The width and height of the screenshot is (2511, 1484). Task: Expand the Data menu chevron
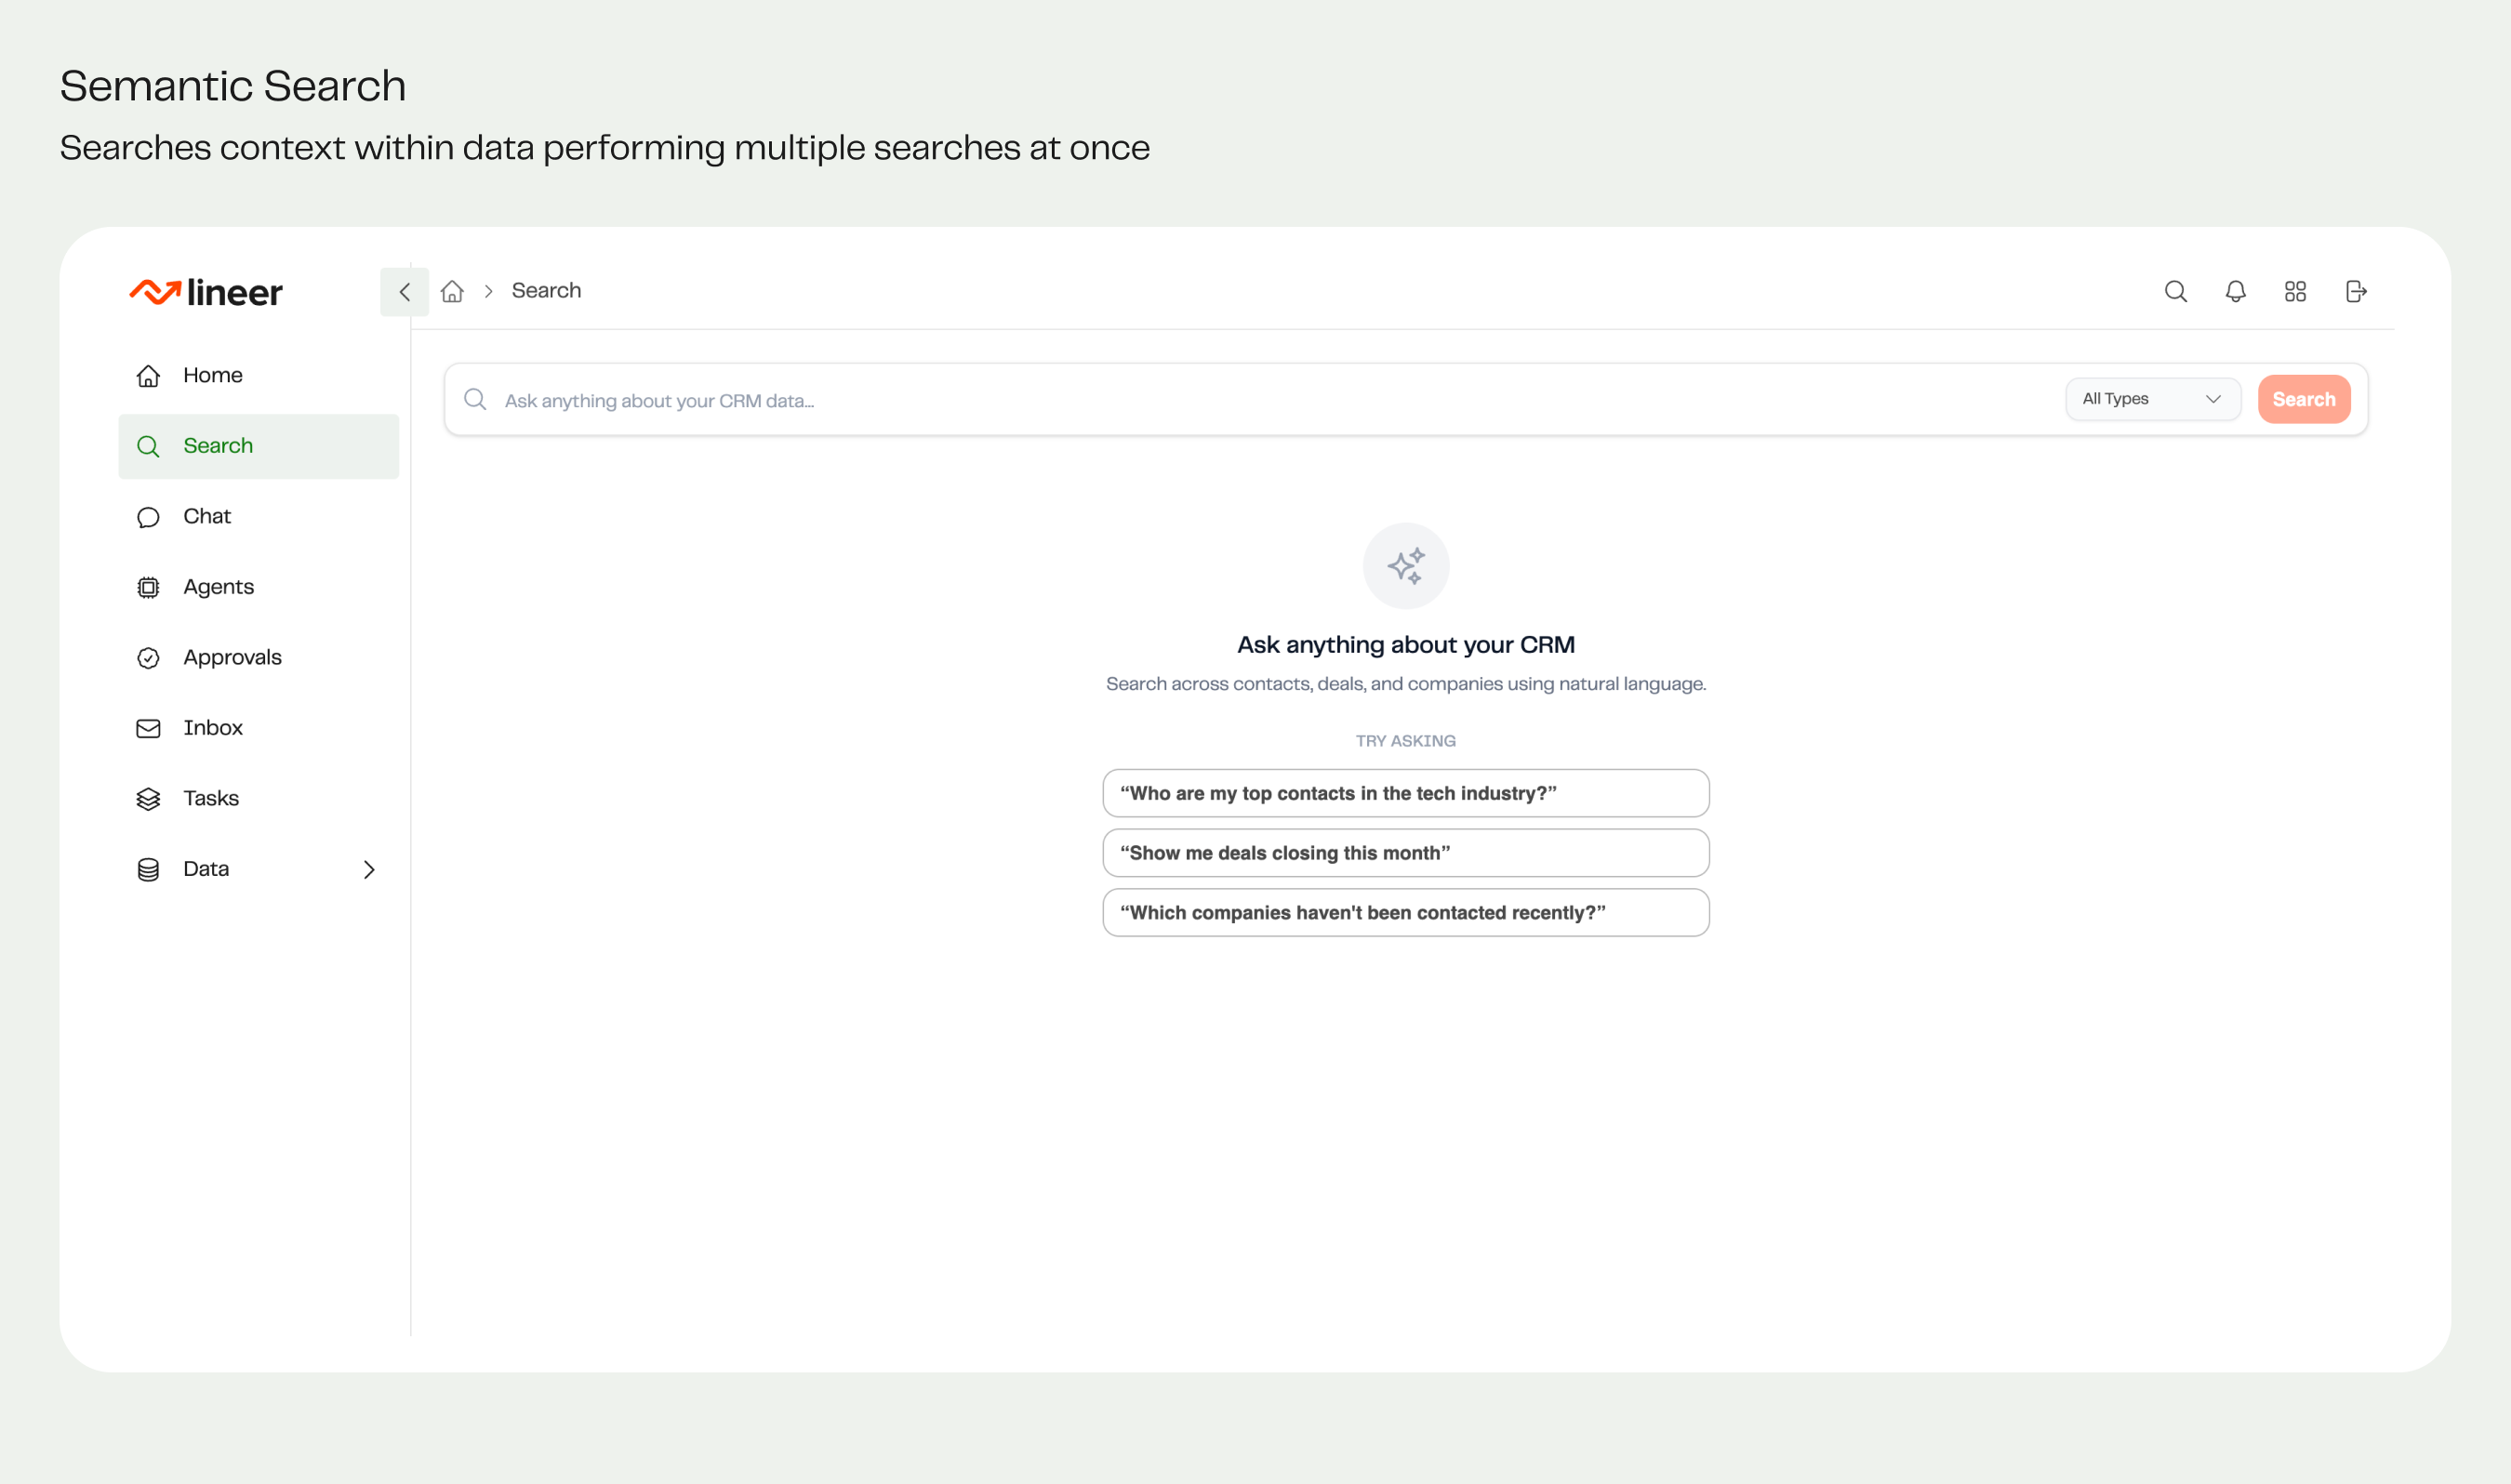pyautogui.click(x=369, y=869)
